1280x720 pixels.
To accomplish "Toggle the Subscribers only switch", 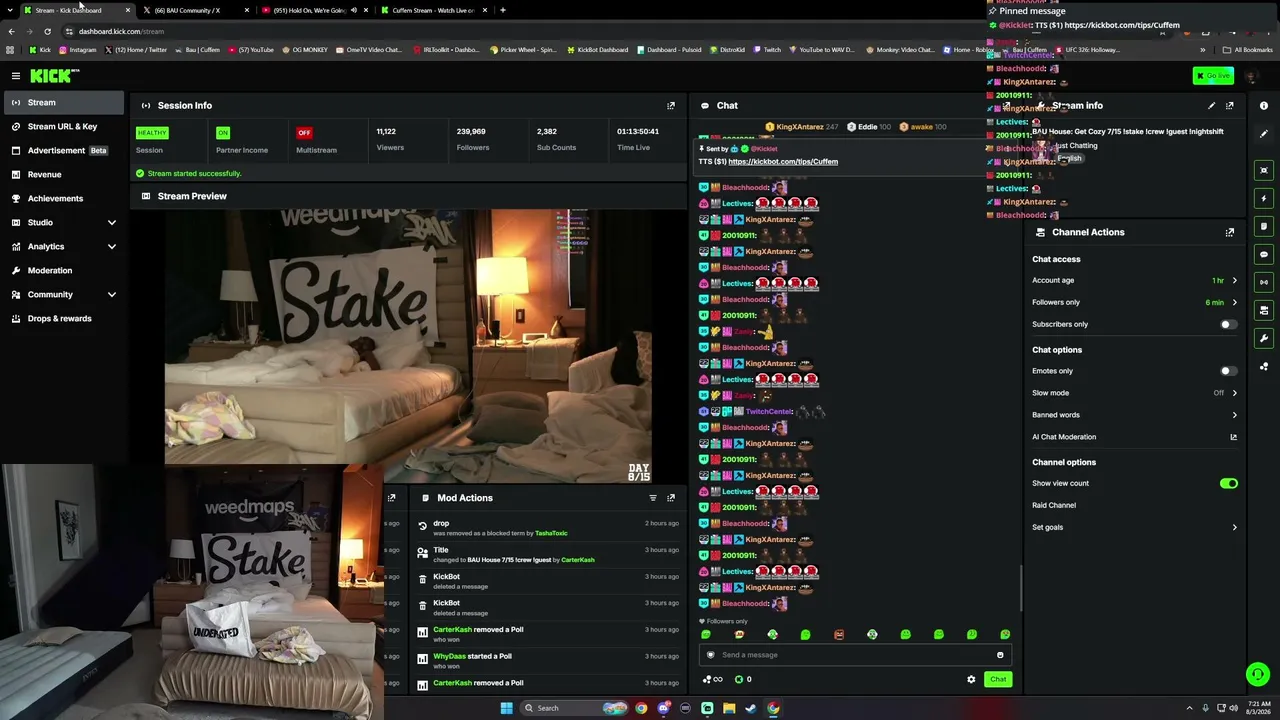I will 1228,324.
